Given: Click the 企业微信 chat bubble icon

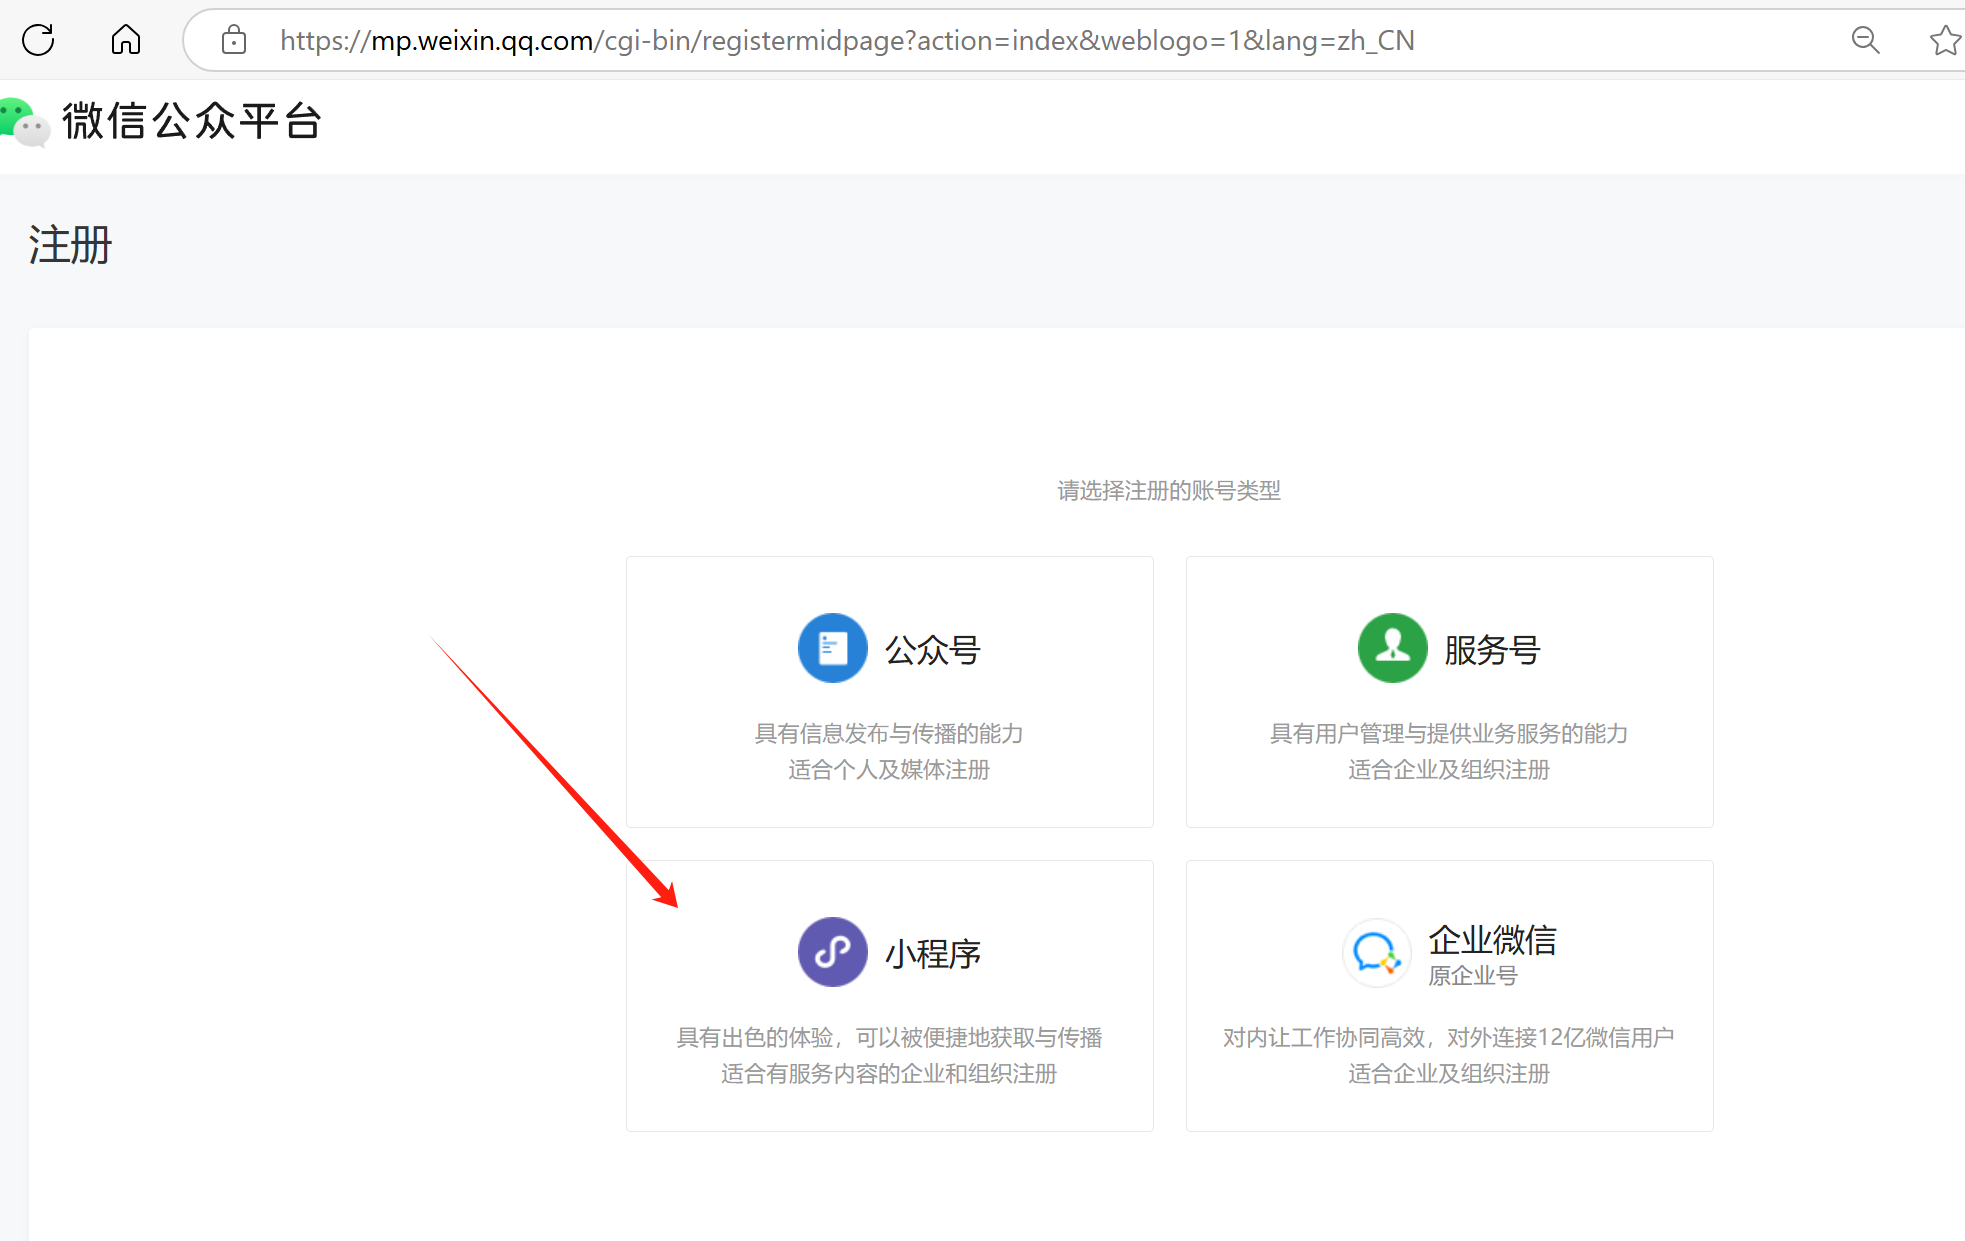Looking at the screenshot, I should [x=1376, y=953].
